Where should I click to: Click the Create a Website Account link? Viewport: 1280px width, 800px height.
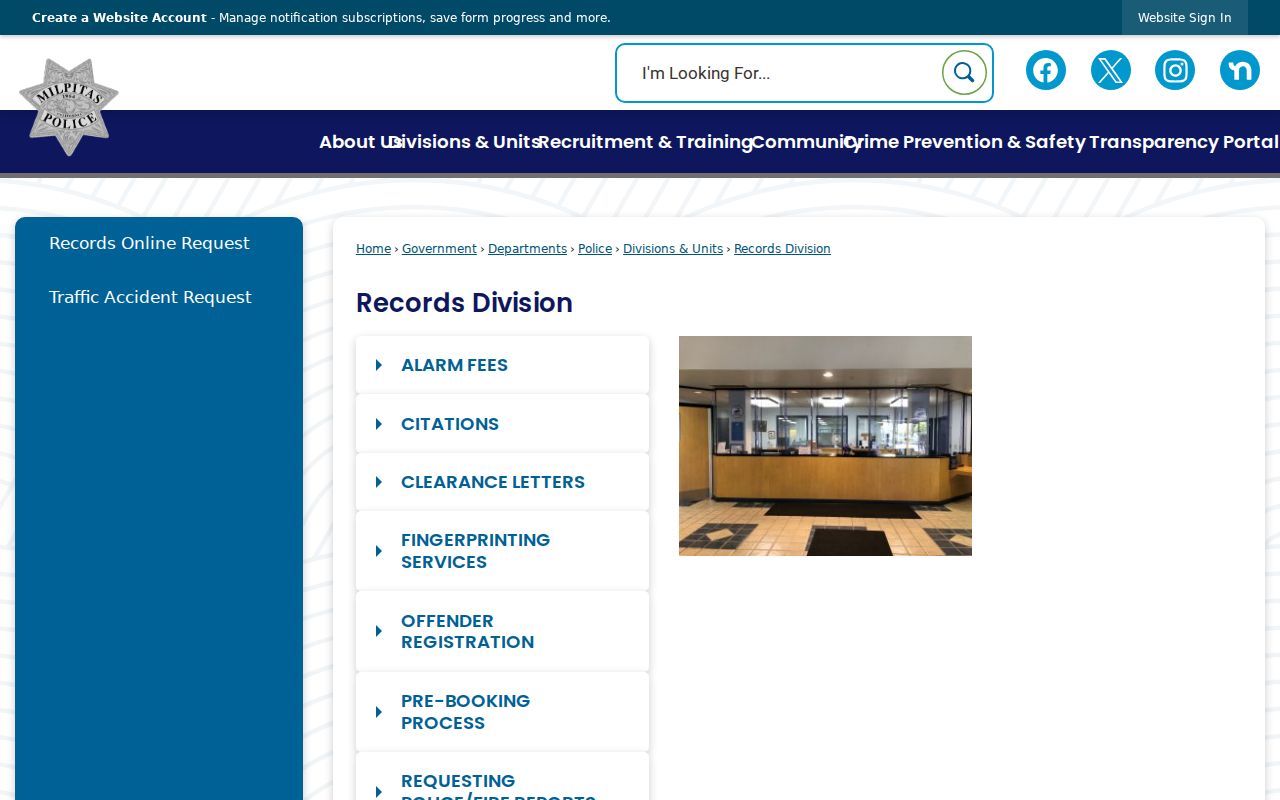click(x=119, y=18)
